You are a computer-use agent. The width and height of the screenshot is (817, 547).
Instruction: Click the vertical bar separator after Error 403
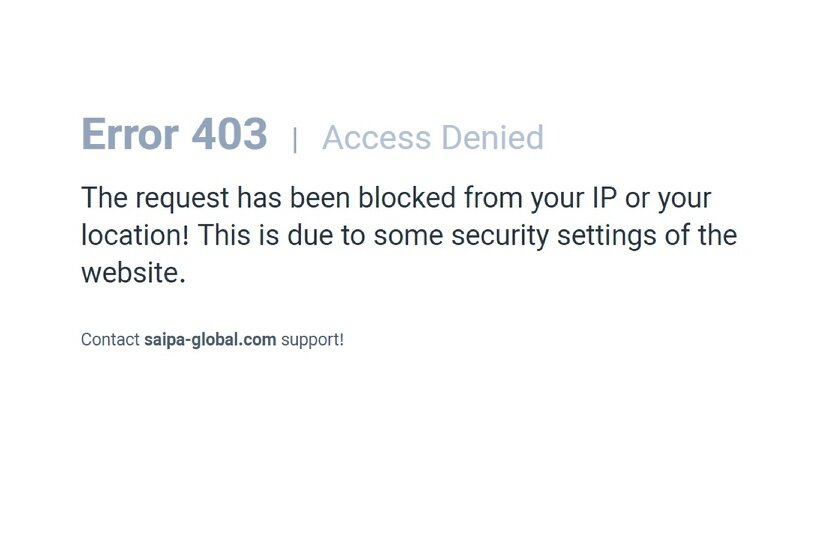(x=295, y=140)
